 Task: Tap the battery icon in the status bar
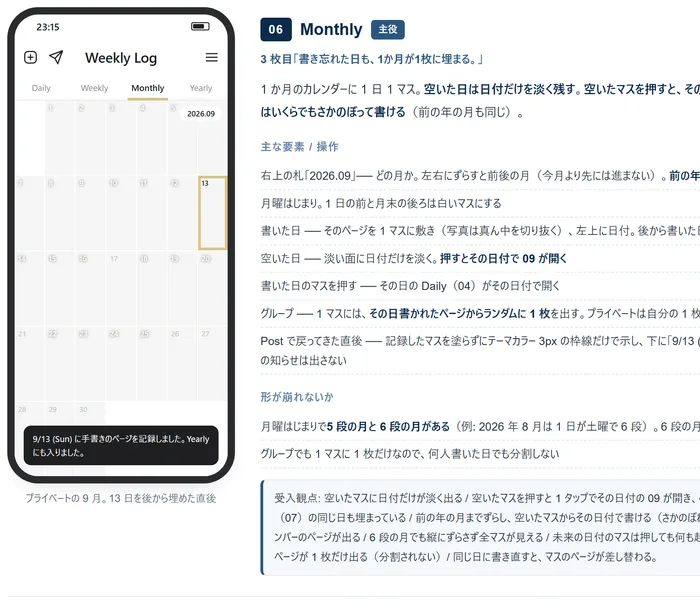click(x=200, y=26)
